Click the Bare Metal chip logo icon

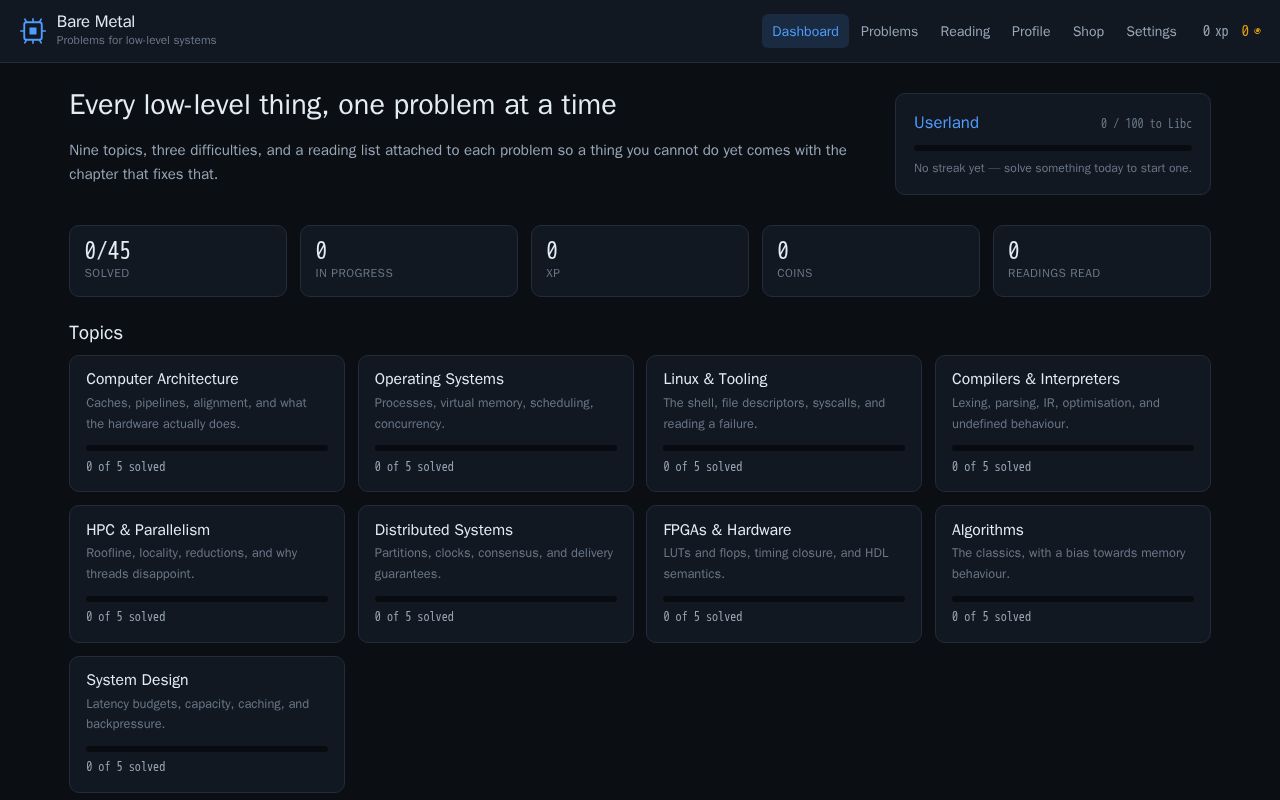tap(33, 31)
